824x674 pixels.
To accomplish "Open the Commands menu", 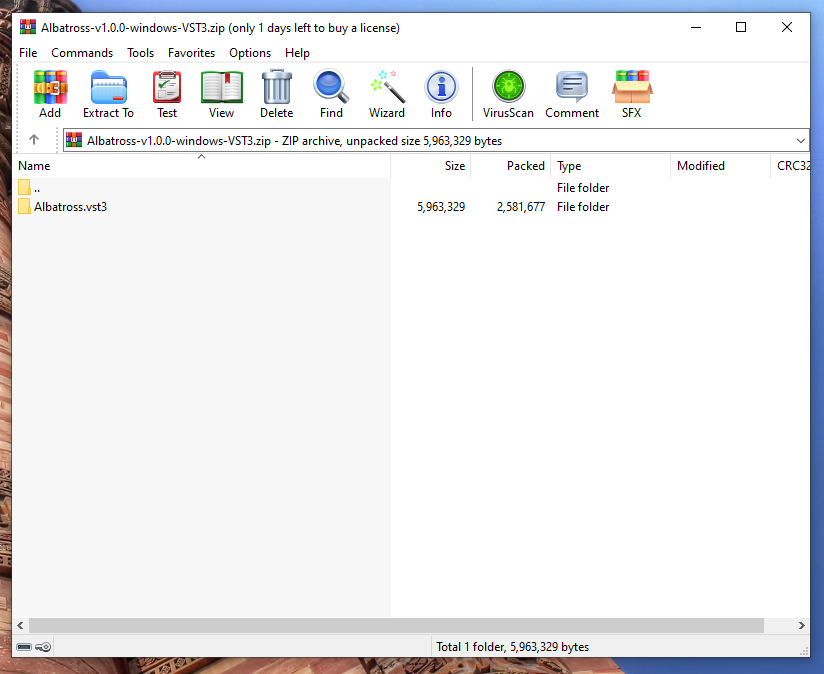I will pyautogui.click(x=82, y=53).
